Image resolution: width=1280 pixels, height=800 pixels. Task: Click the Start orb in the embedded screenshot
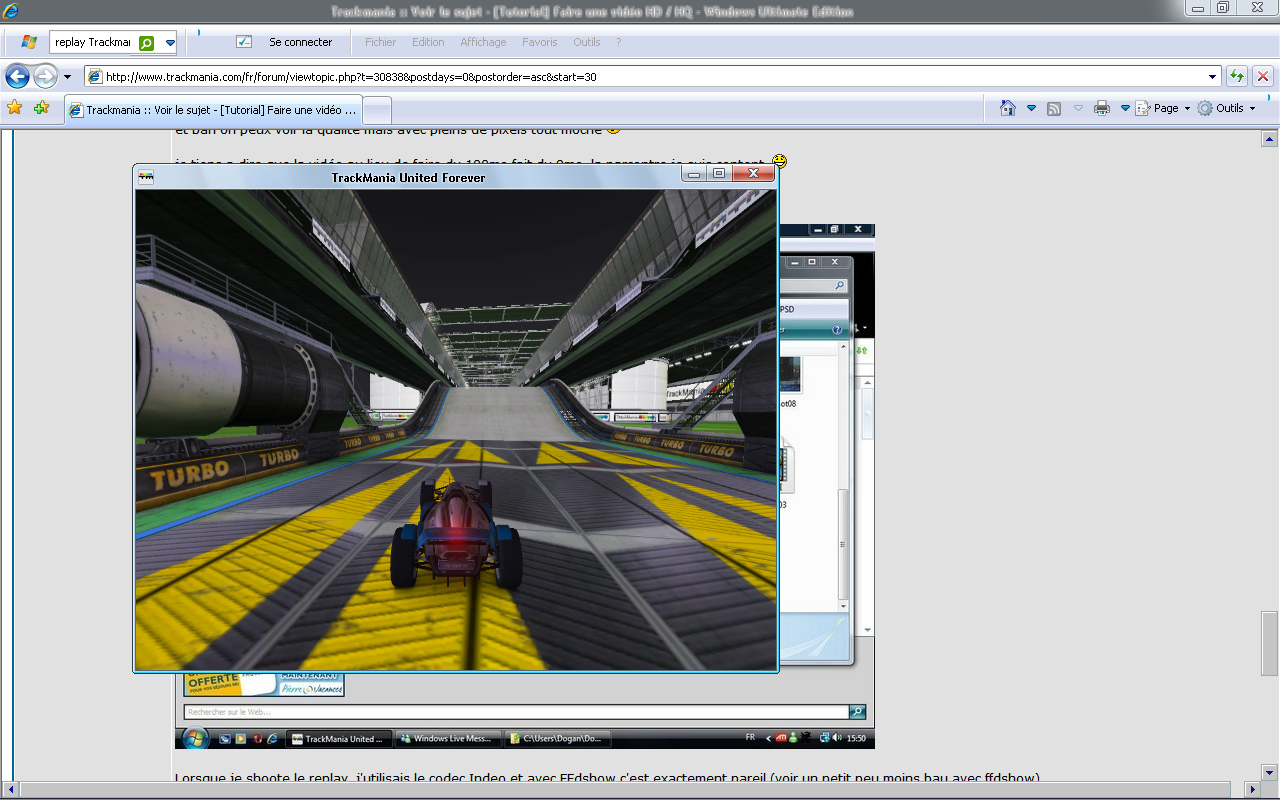click(194, 738)
